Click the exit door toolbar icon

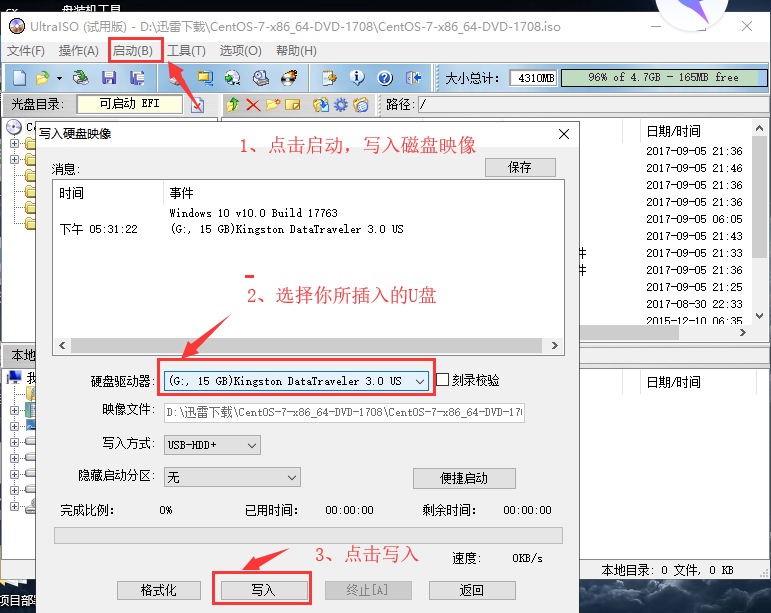coord(414,78)
